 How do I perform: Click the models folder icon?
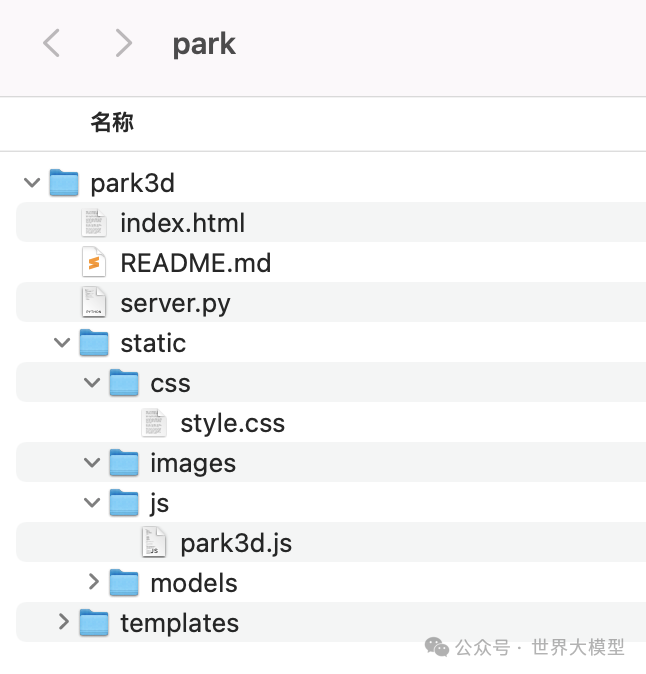click(x=124, y=582)
